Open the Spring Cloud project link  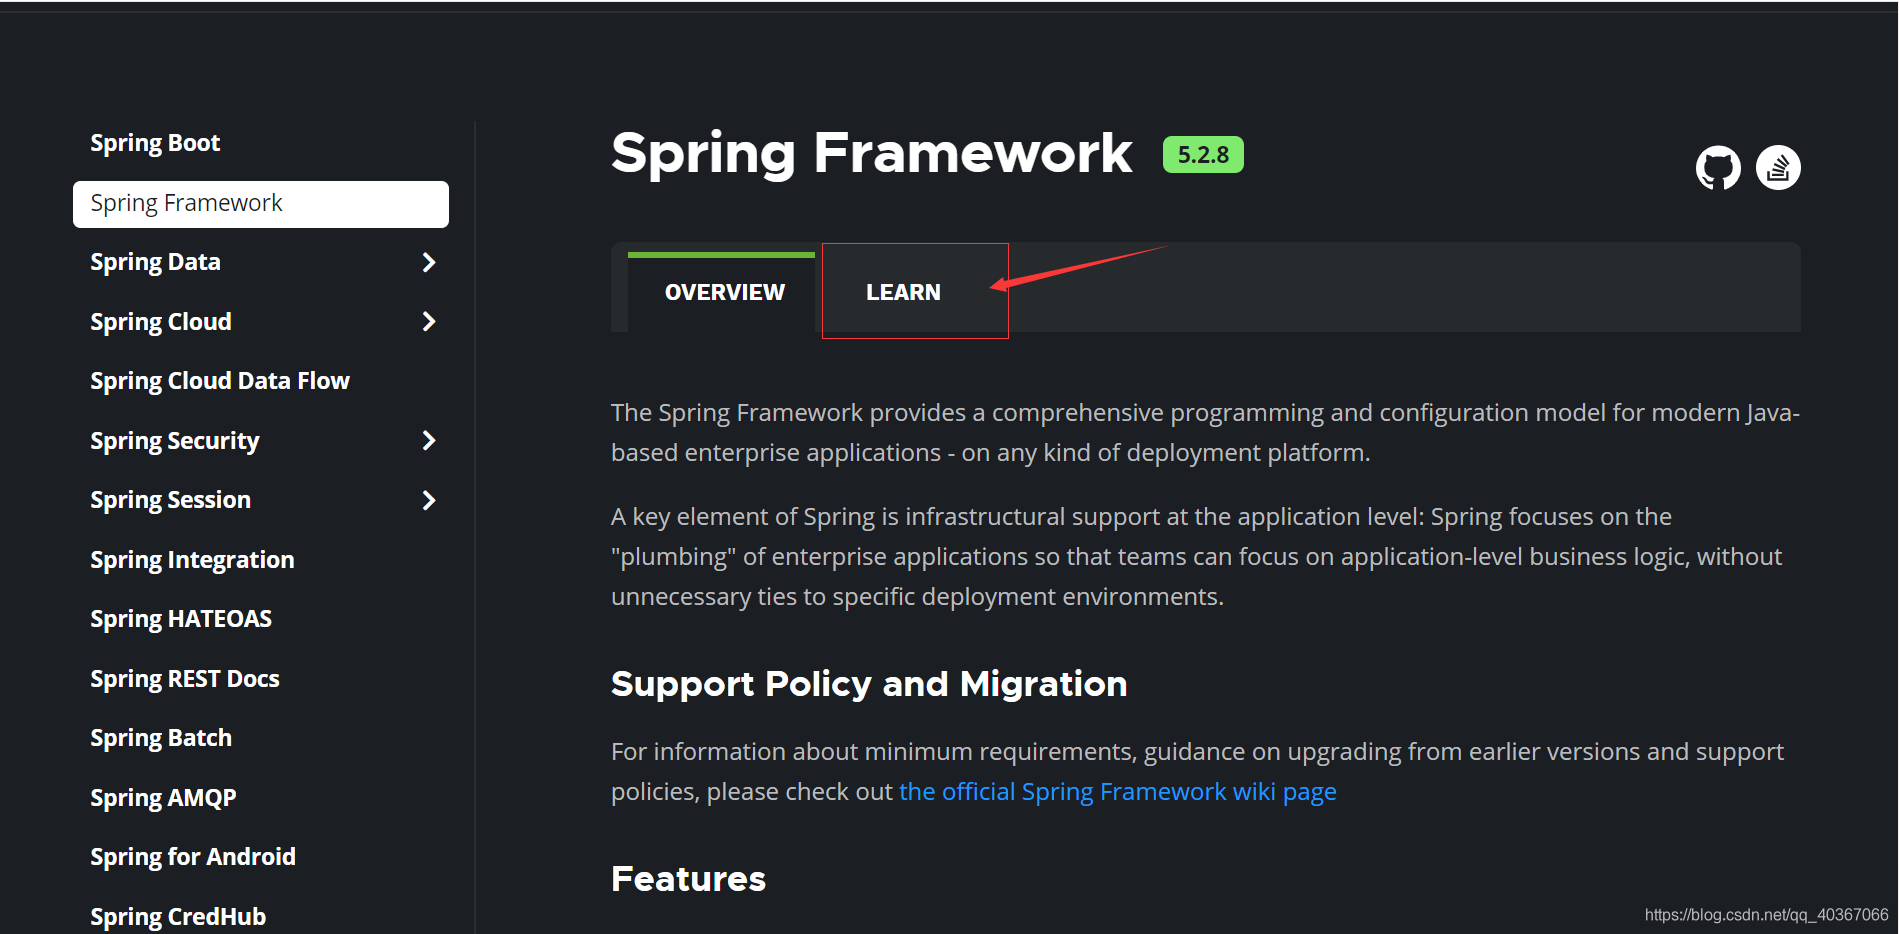(161, 322)
